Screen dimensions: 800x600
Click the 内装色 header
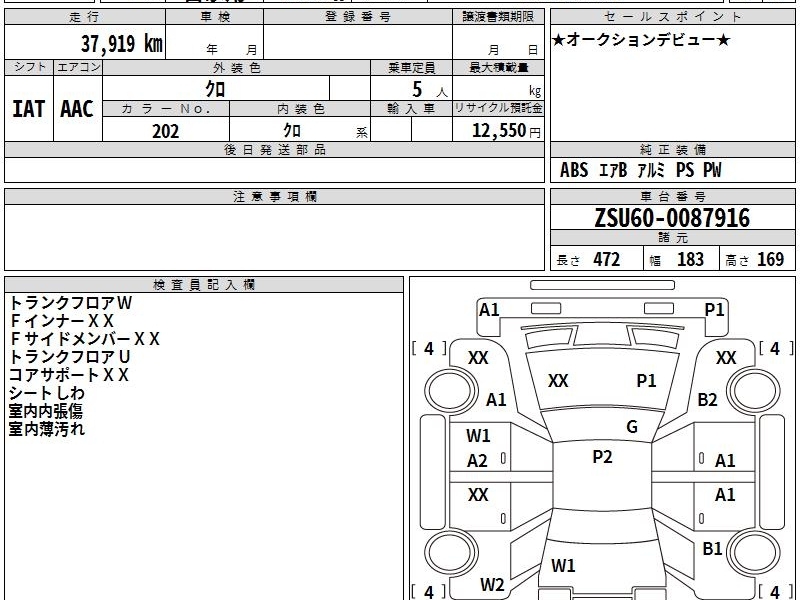click(x=300, y=109)
